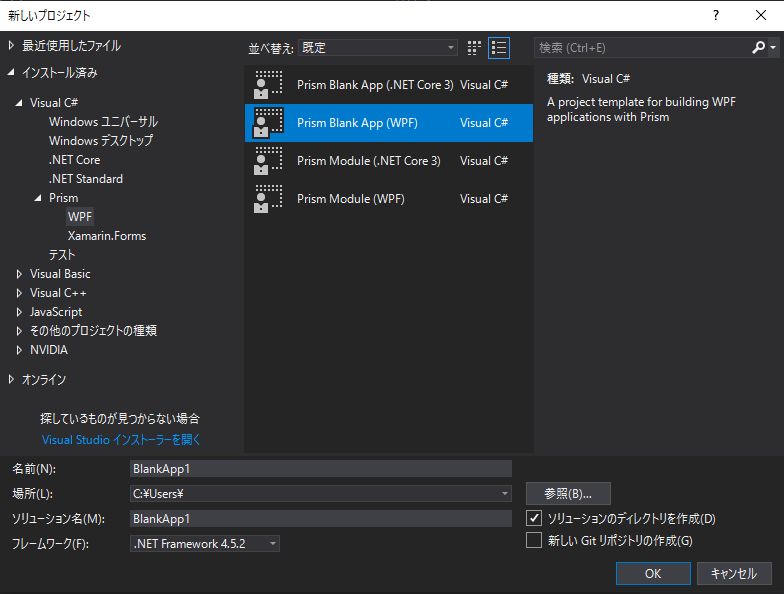Select .NET Standard category
Viewport: 784px width, 594px height.
tap(86, 178)
